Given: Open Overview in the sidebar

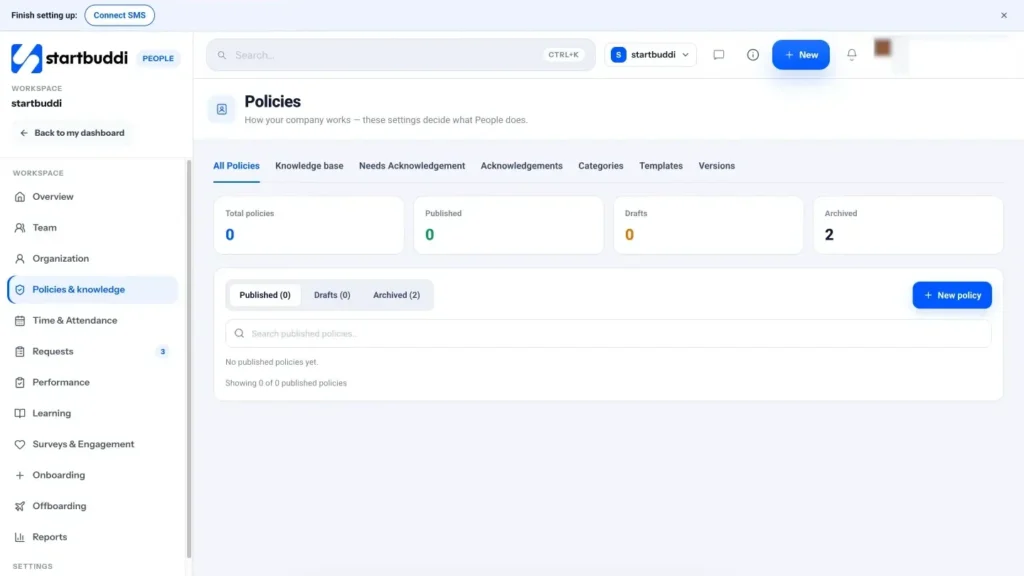Looking at the screenshot, I should coord(92,197).
